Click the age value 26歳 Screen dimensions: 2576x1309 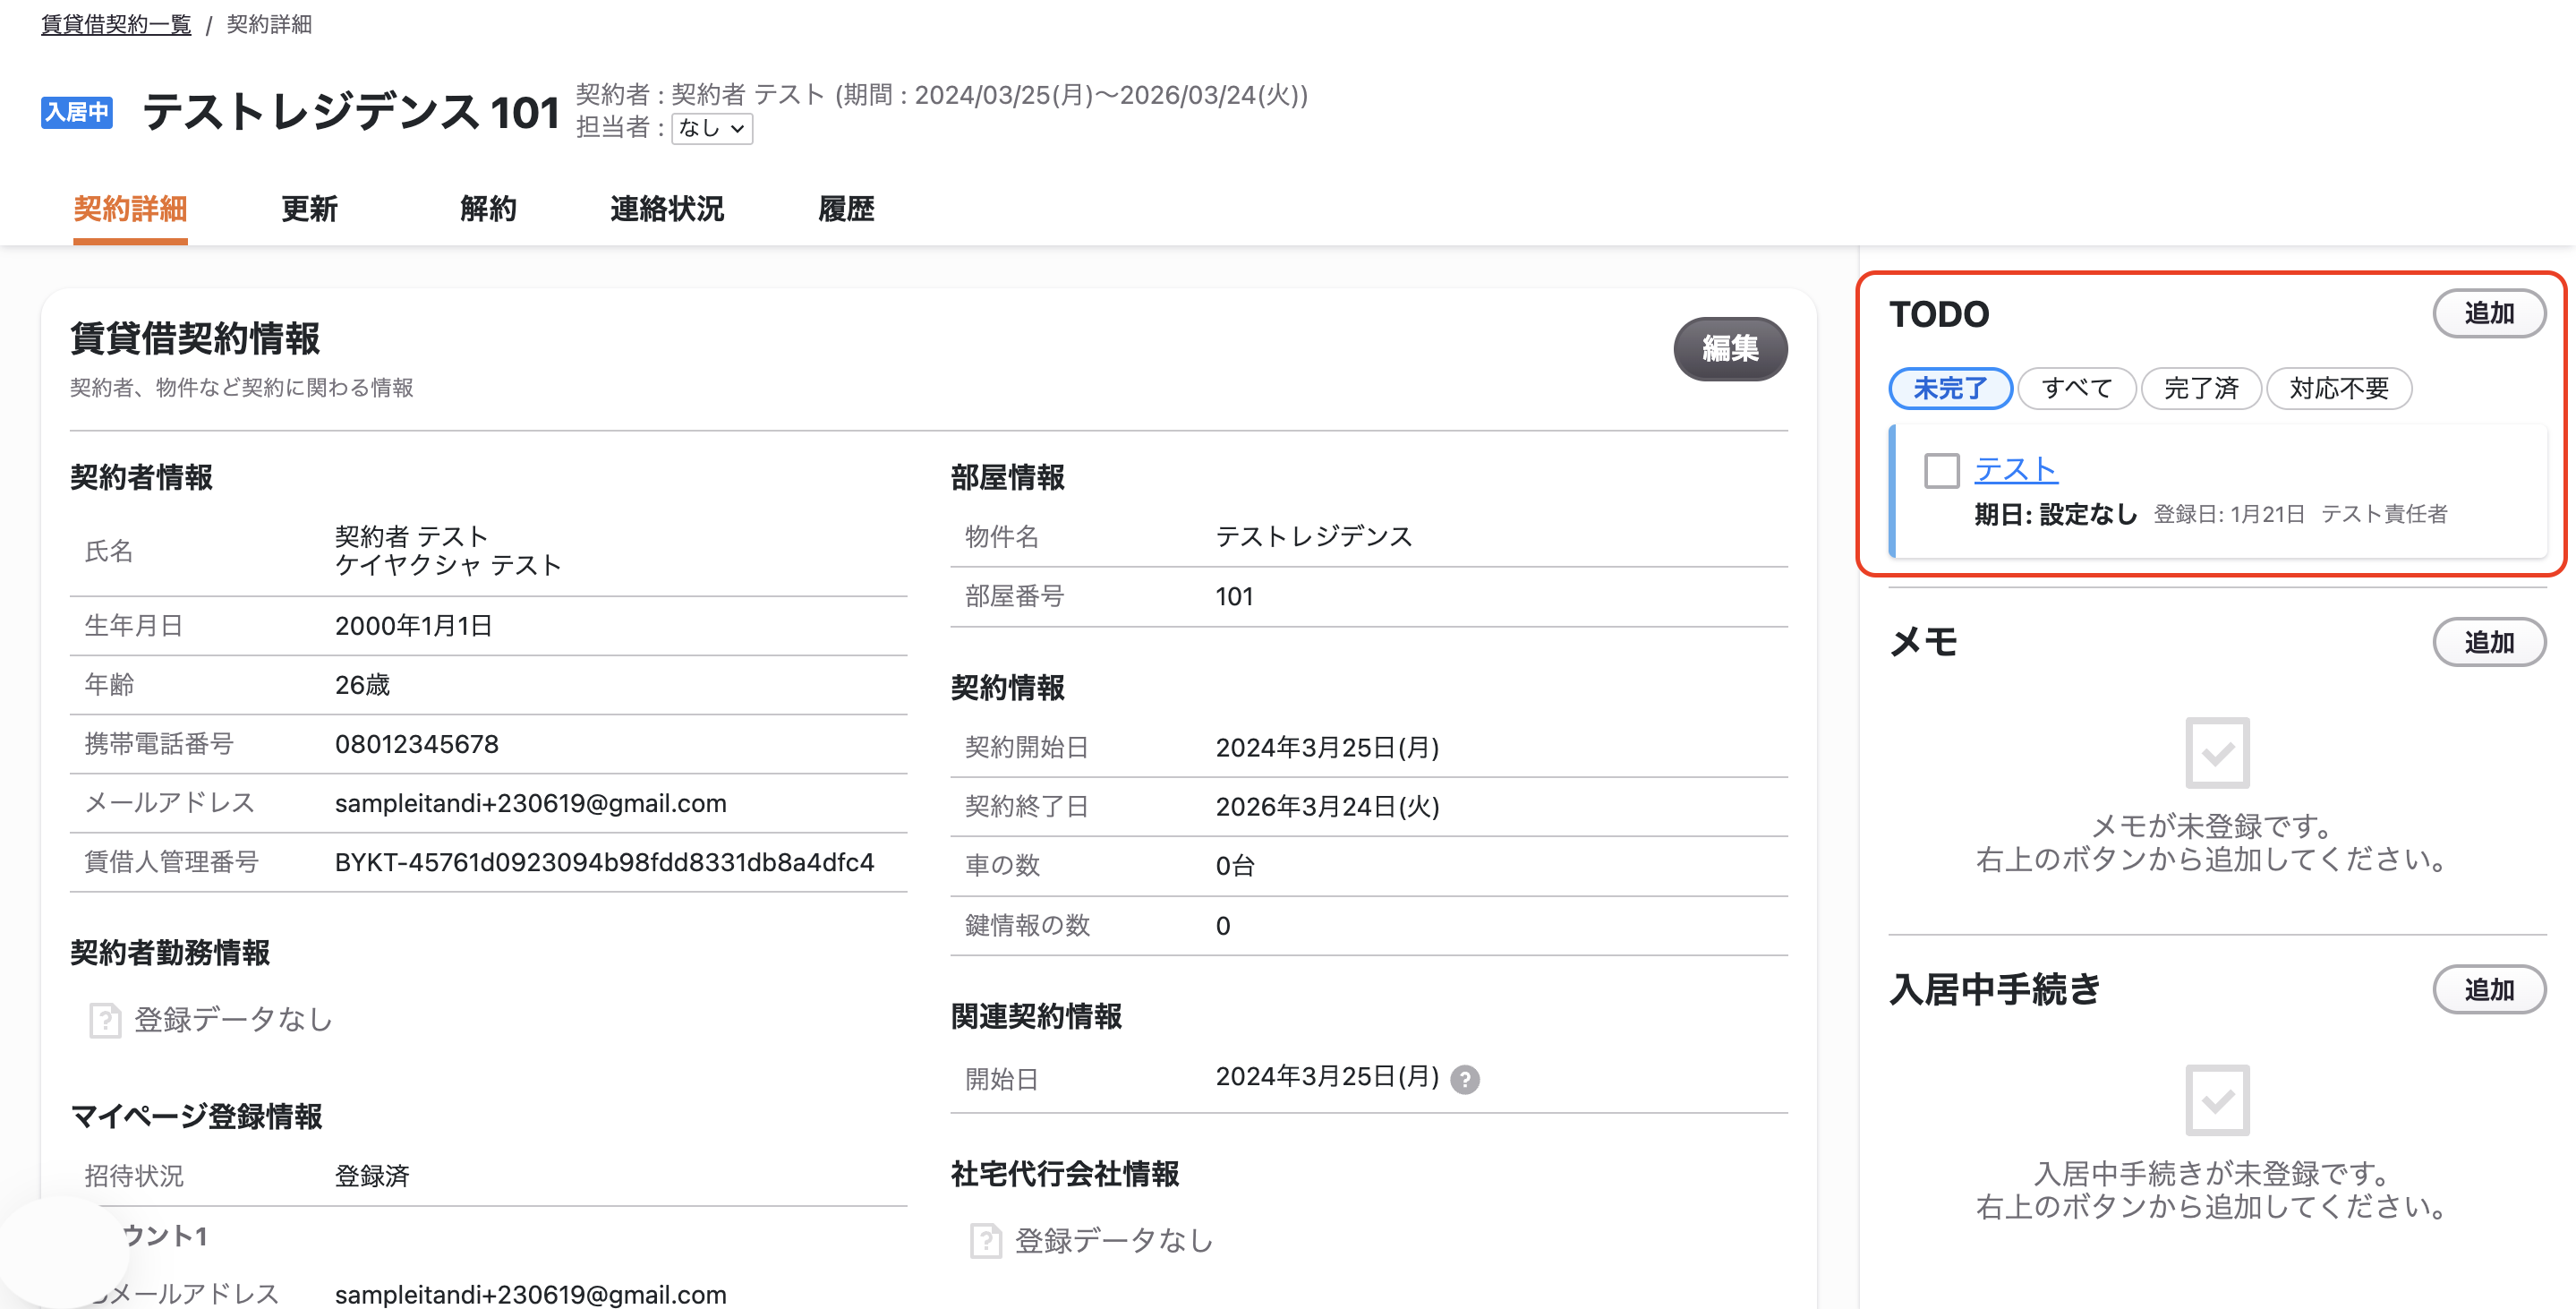point(362,685)
